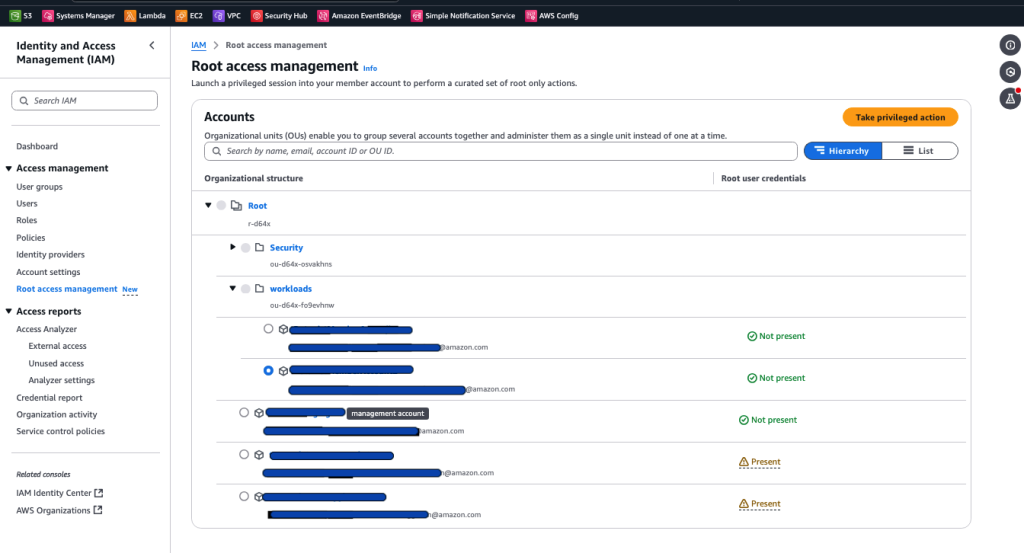This screenshot has height=553, width=1024.
Task: Open Service control policies page
Action: coord(61,432)
